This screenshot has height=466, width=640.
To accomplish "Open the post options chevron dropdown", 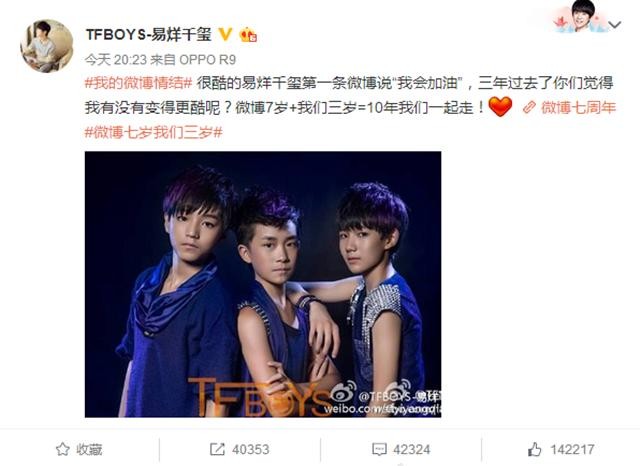I will (615, 25).
